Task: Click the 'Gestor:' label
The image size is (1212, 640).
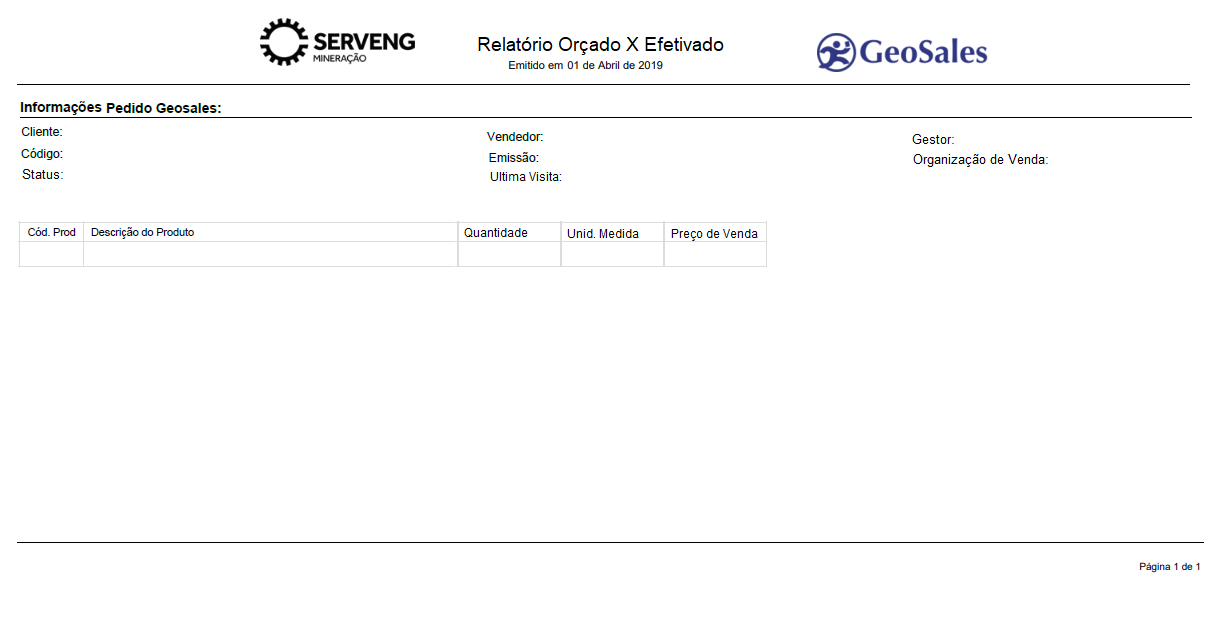Action: click(x=933, y=140)
